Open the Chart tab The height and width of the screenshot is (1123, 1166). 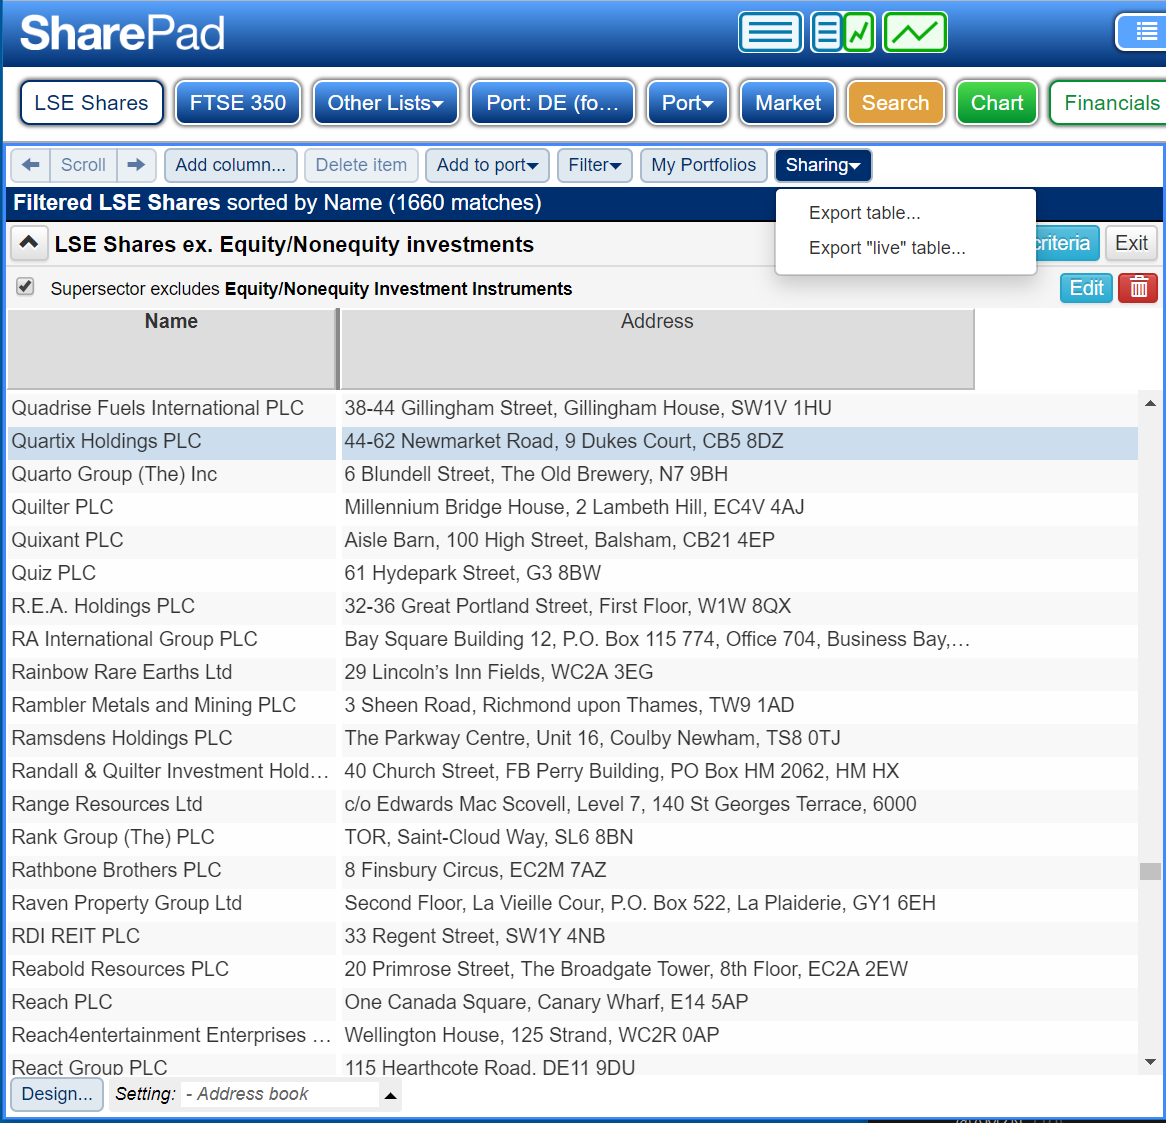pyautogui.click(x=996, y=103)
